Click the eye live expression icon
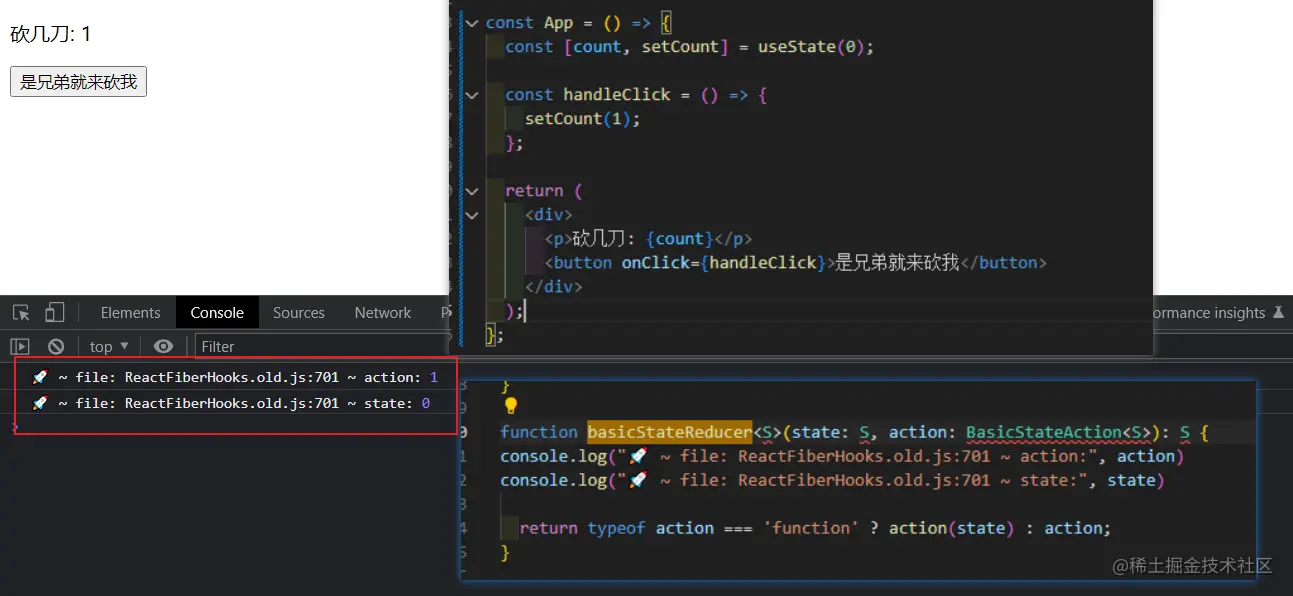 point(163,346)
